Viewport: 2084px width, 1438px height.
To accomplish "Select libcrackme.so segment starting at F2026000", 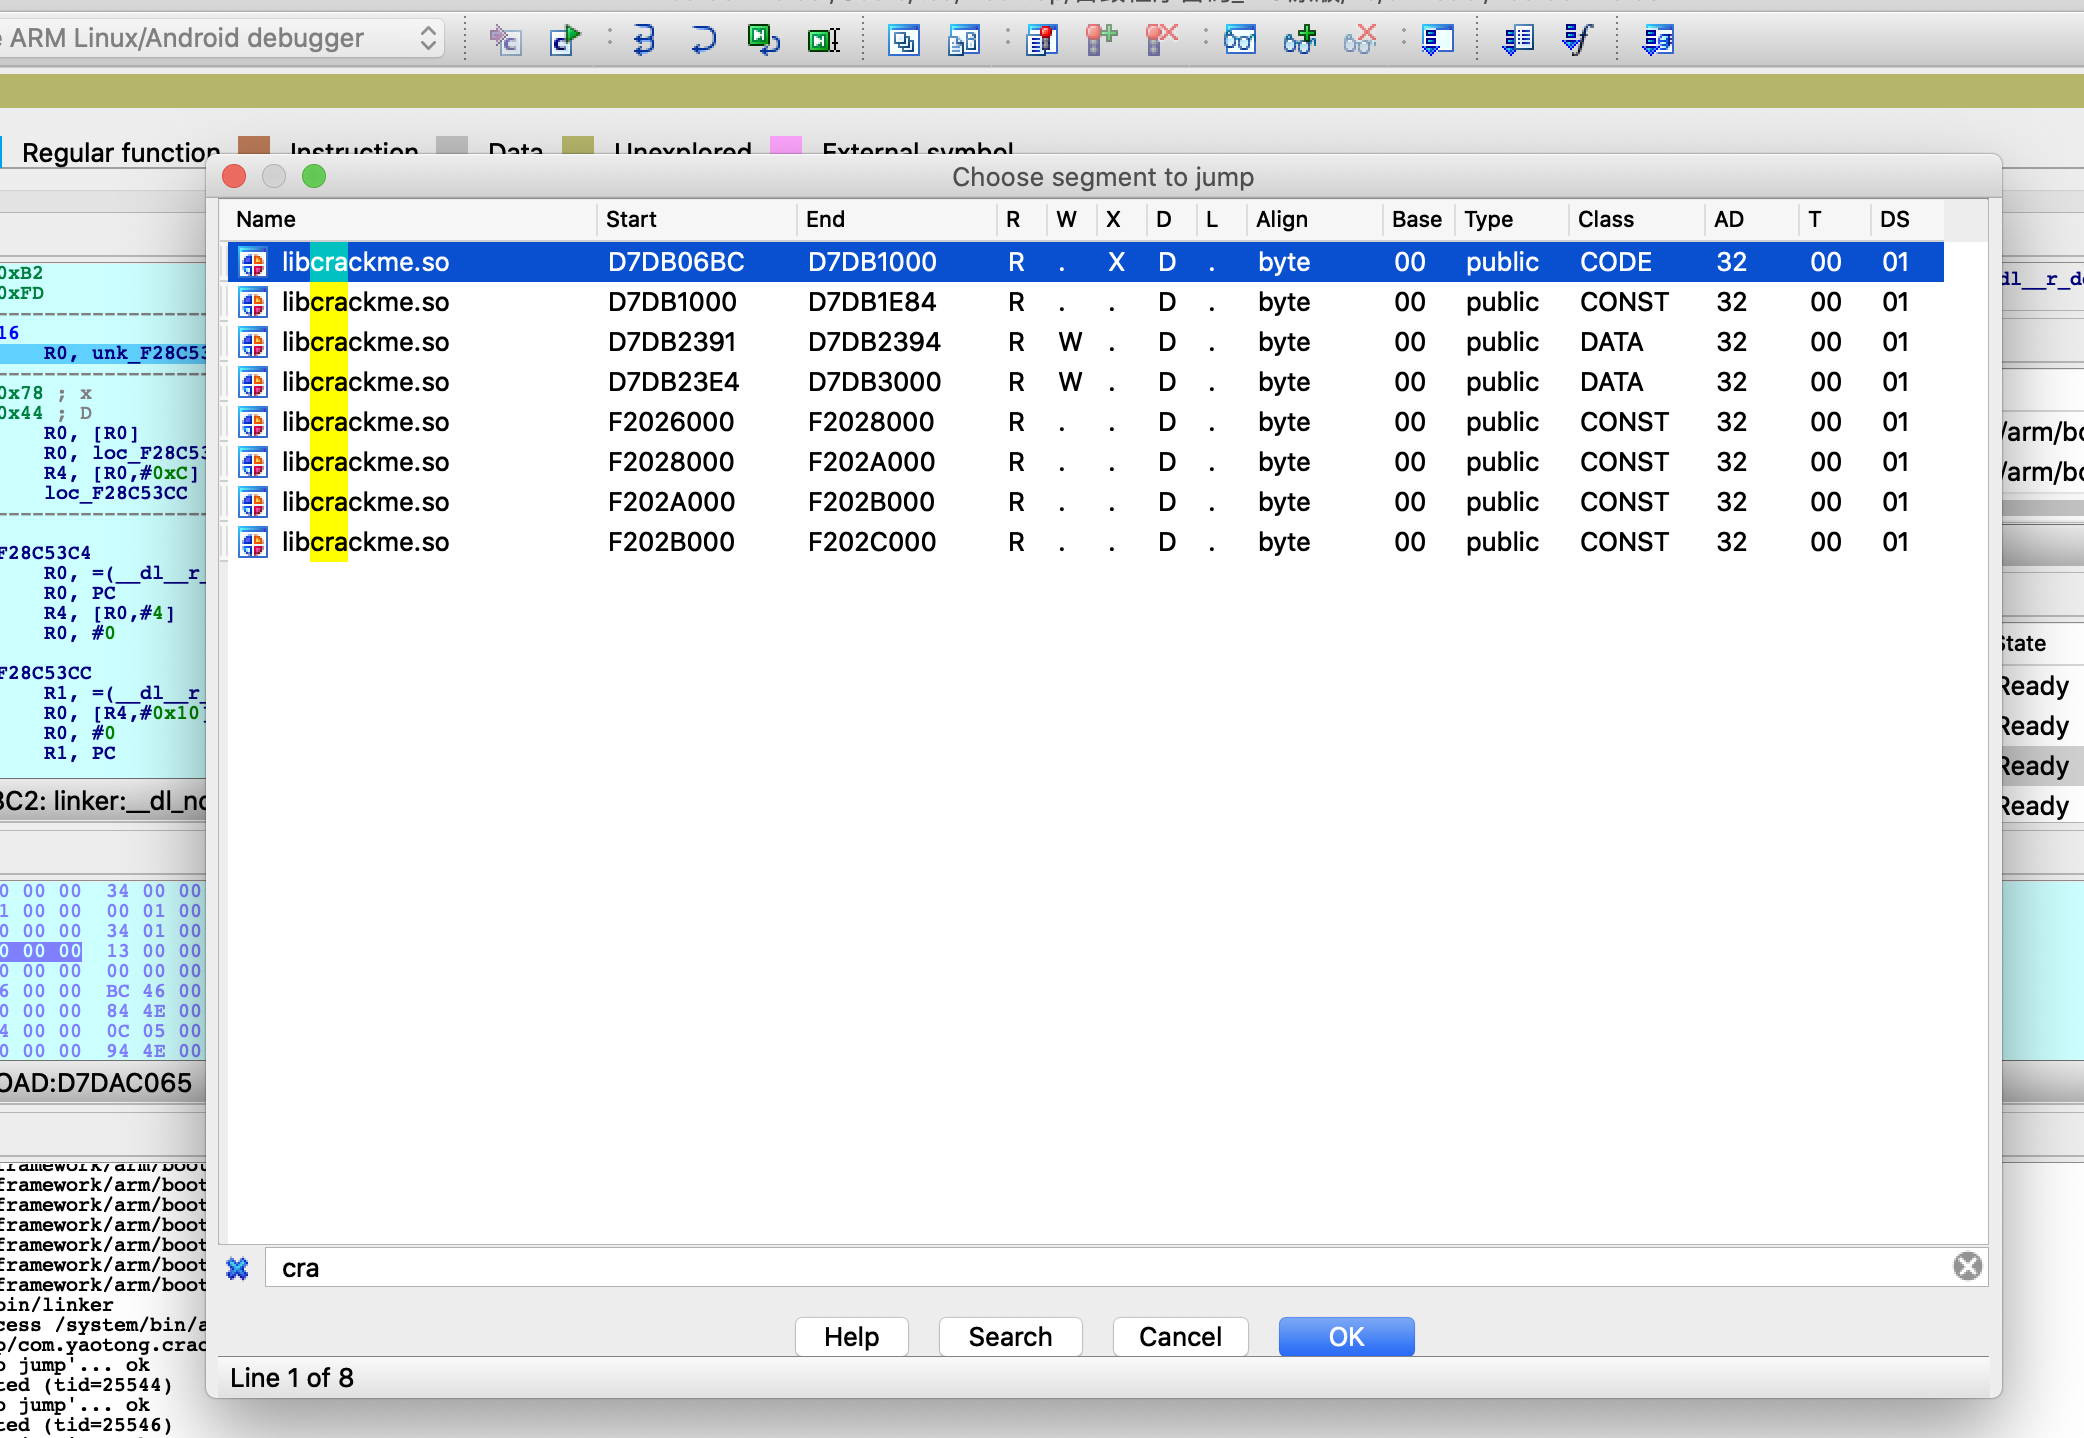I will [x=671, y=422].
